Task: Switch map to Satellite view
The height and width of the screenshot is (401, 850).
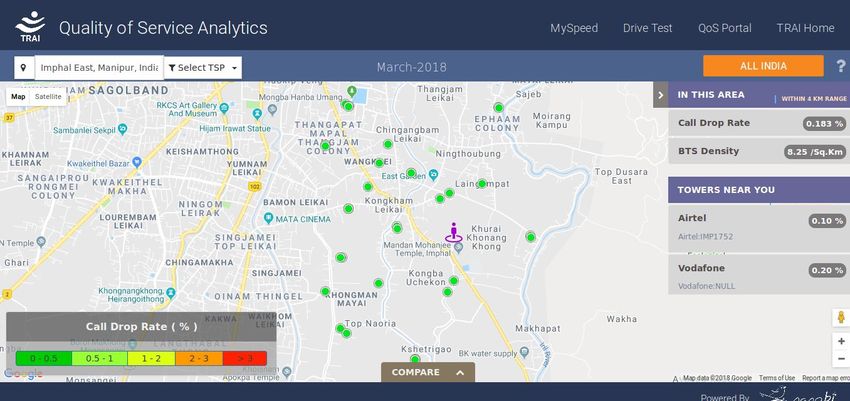Action: tap(48, 97)
